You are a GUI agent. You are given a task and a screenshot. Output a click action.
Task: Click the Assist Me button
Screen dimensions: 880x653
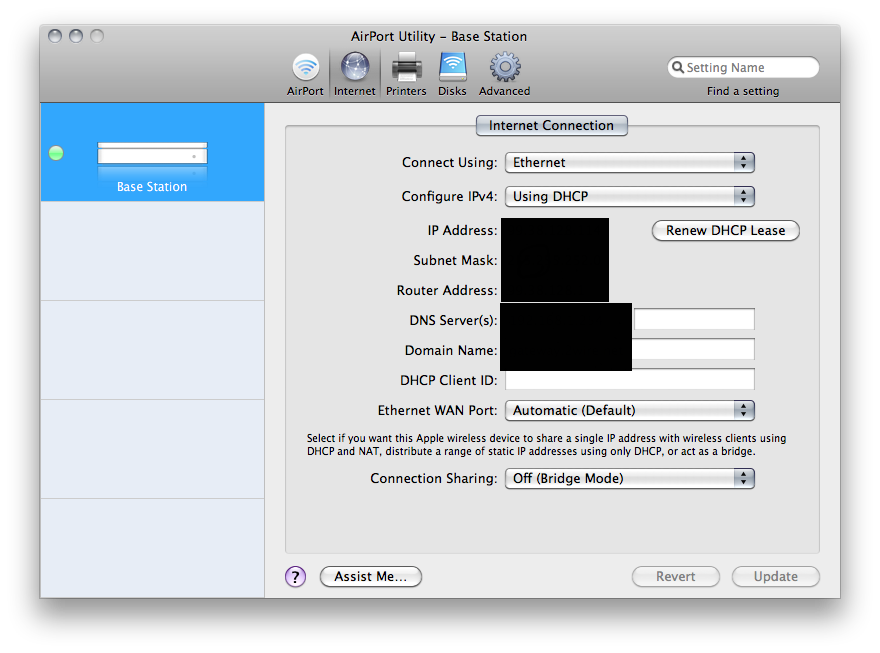tap(371, 576)
